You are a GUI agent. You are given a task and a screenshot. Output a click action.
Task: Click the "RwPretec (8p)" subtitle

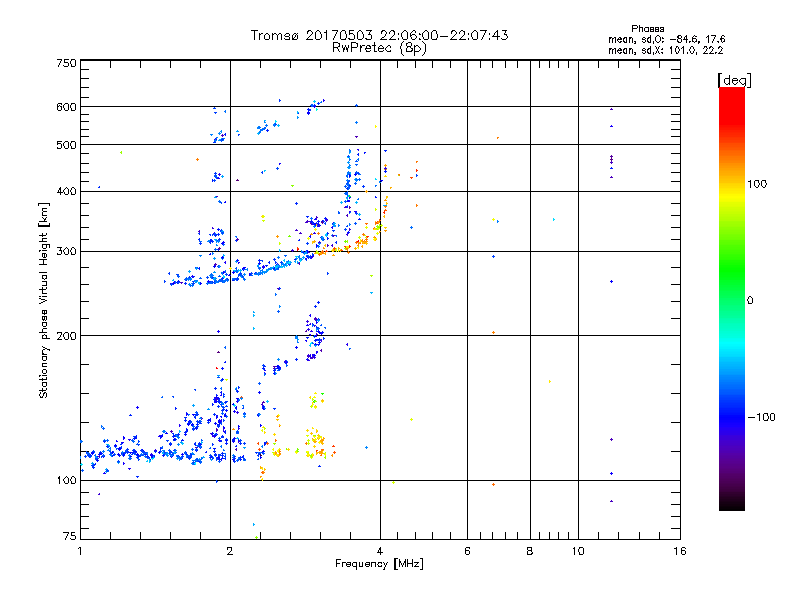click(379, 48)
